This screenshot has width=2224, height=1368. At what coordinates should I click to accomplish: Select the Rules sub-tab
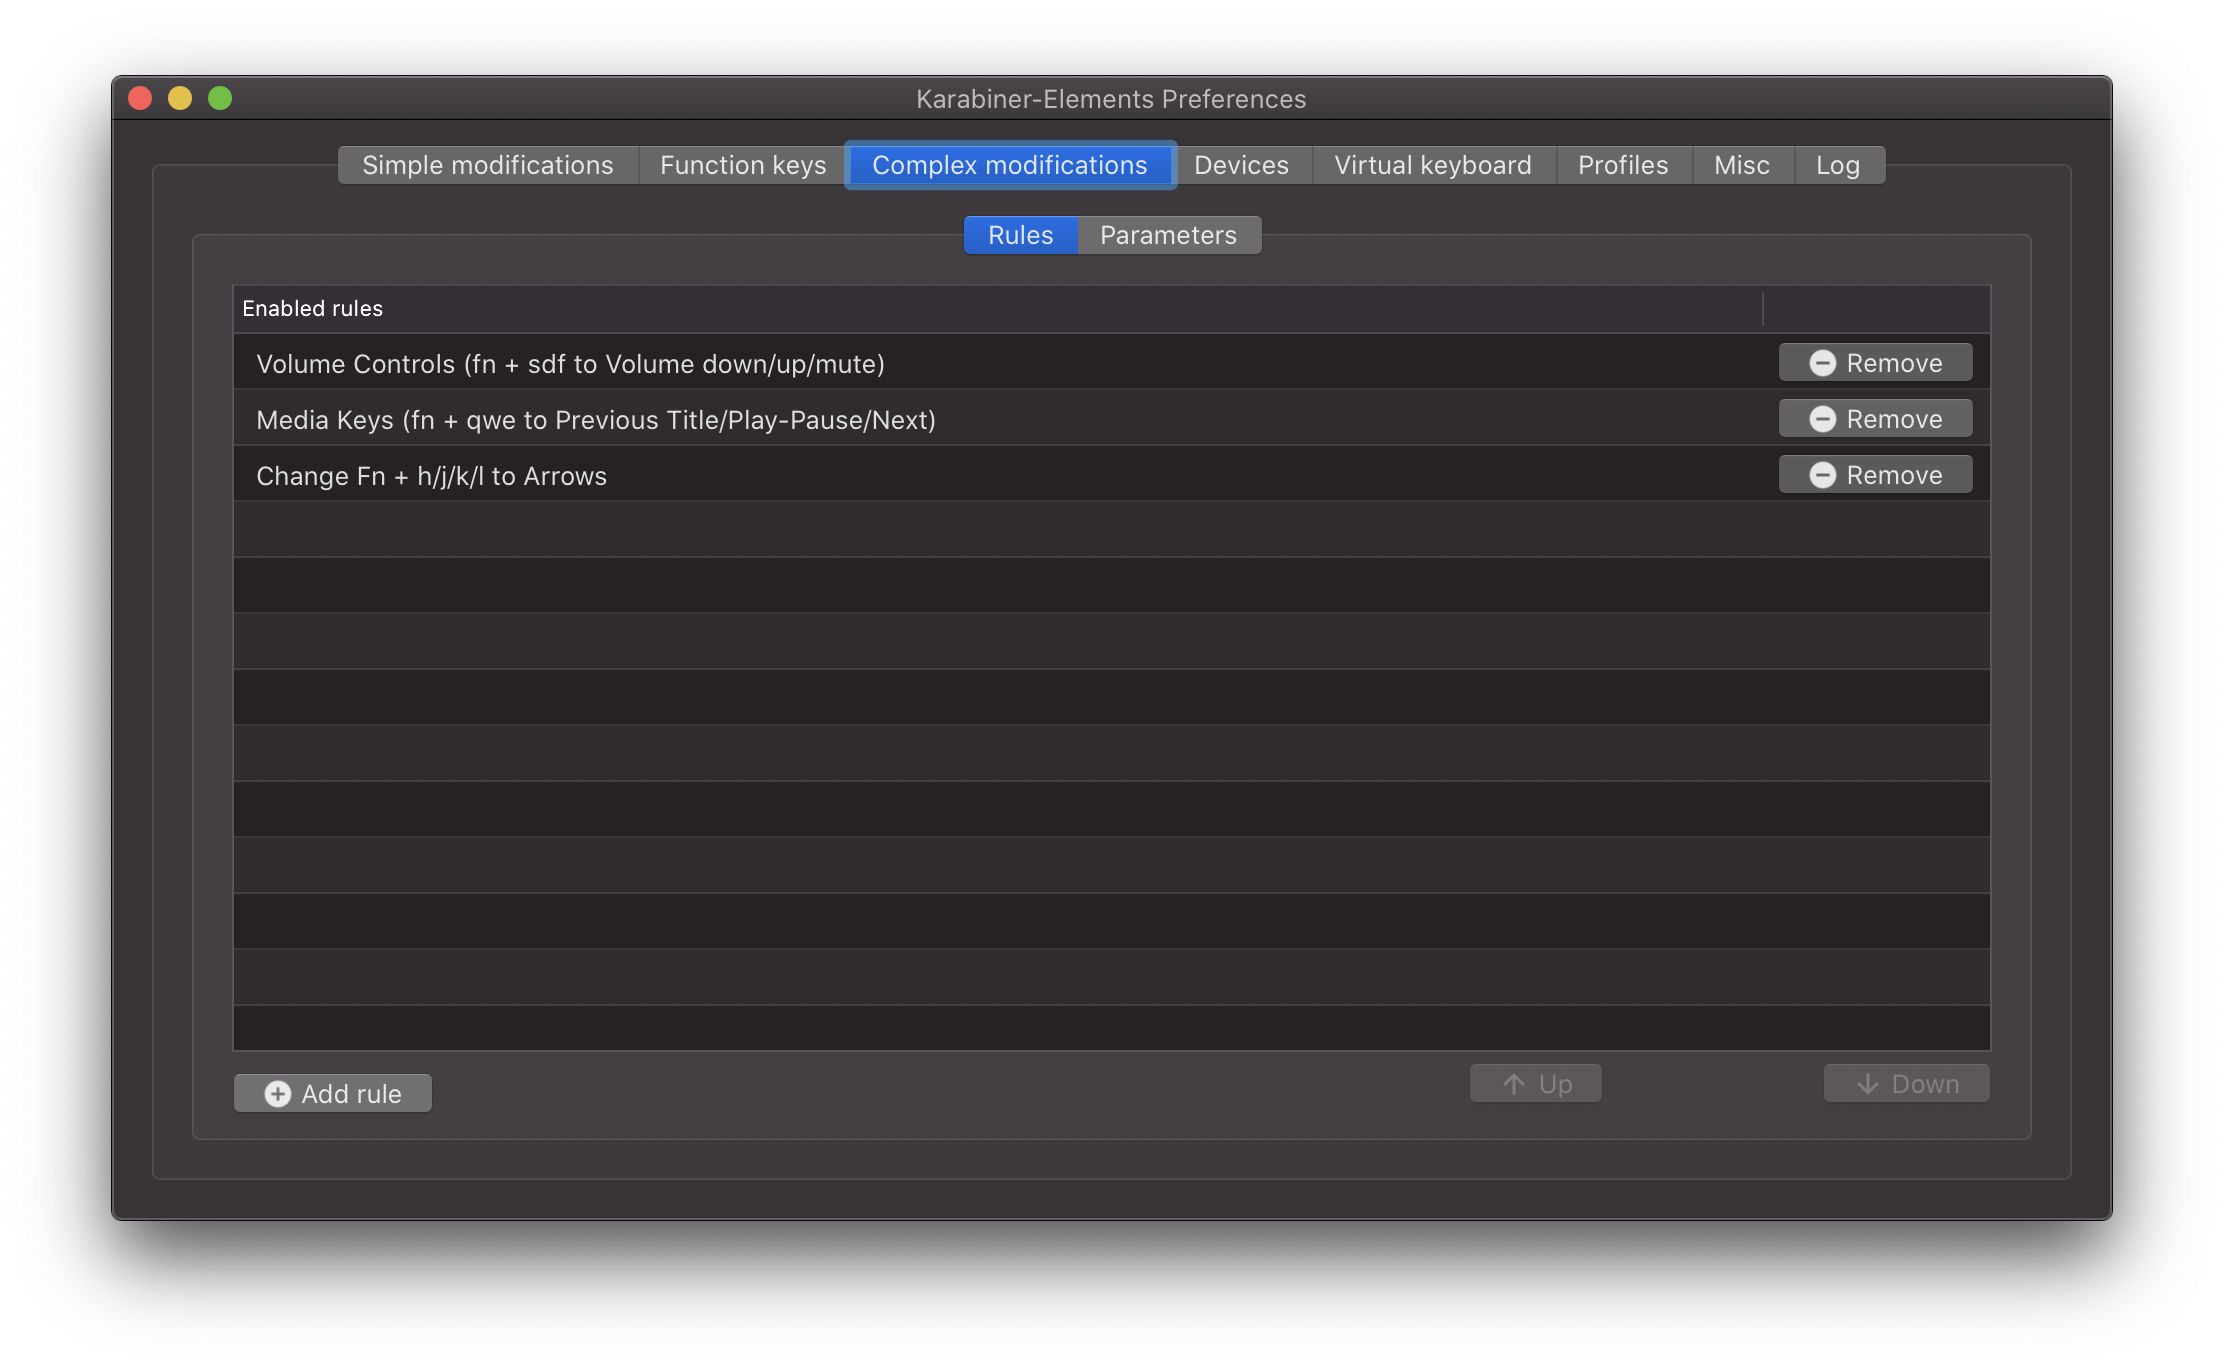(x=1020, y=234)
